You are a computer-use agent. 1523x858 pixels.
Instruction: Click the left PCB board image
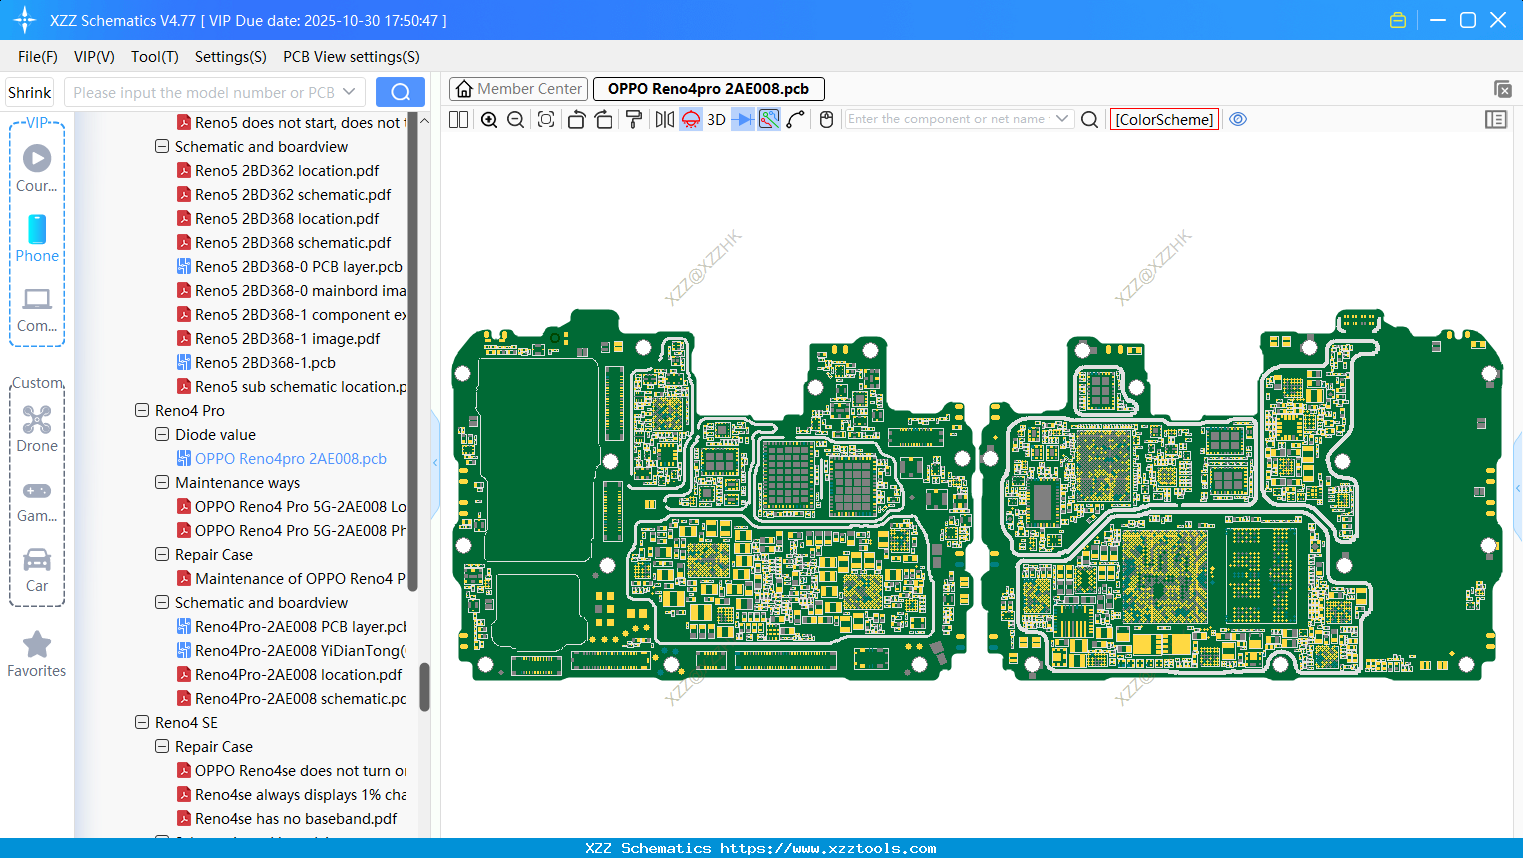pos(713,495)
